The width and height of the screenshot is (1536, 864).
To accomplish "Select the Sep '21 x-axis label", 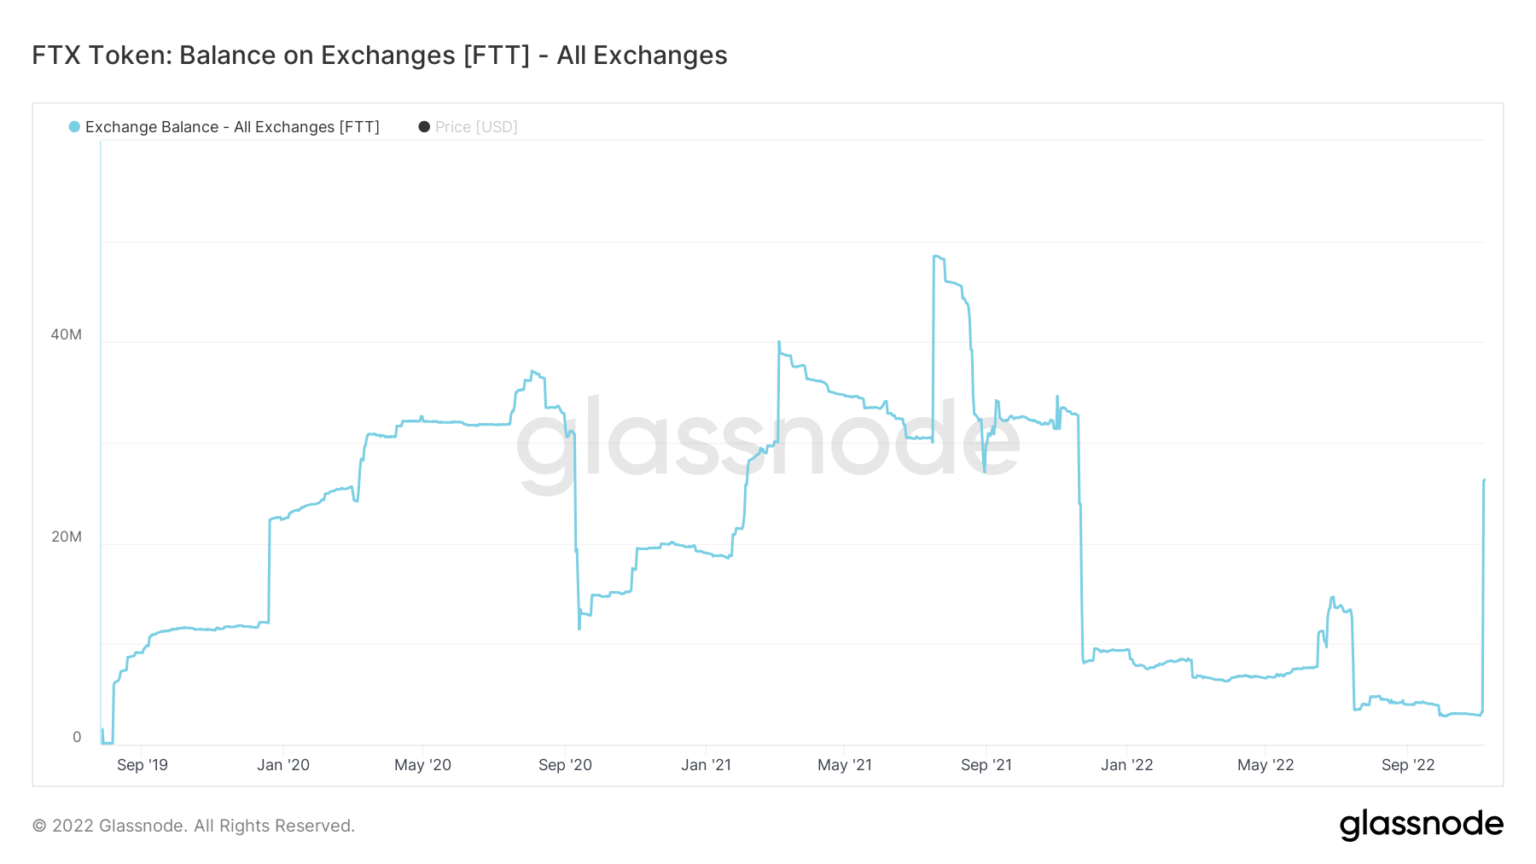I will point(986,765).
